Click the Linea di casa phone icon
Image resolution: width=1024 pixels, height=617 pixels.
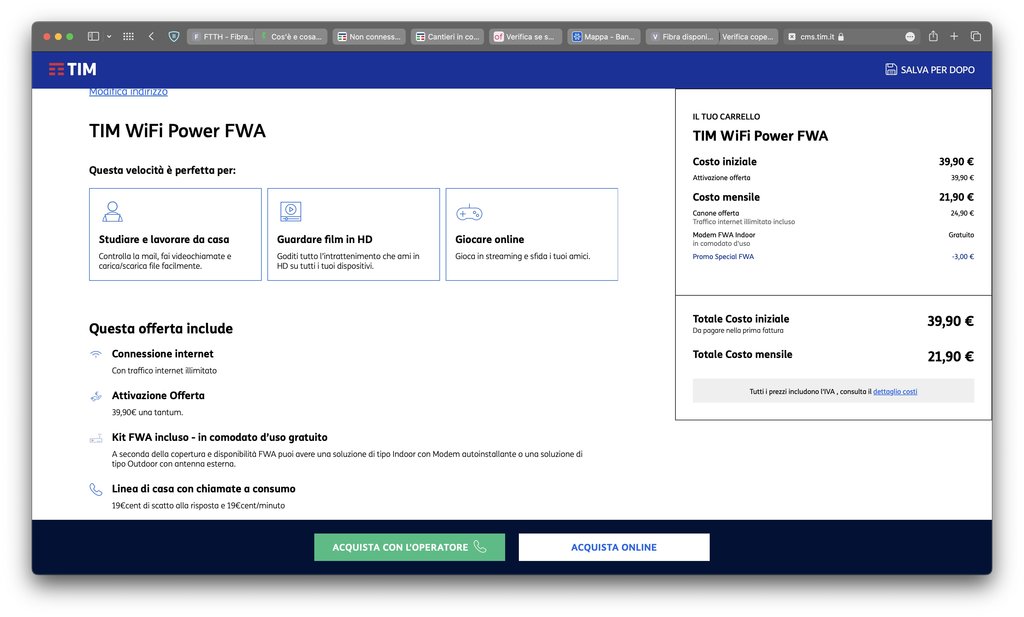tap(96, 489)
